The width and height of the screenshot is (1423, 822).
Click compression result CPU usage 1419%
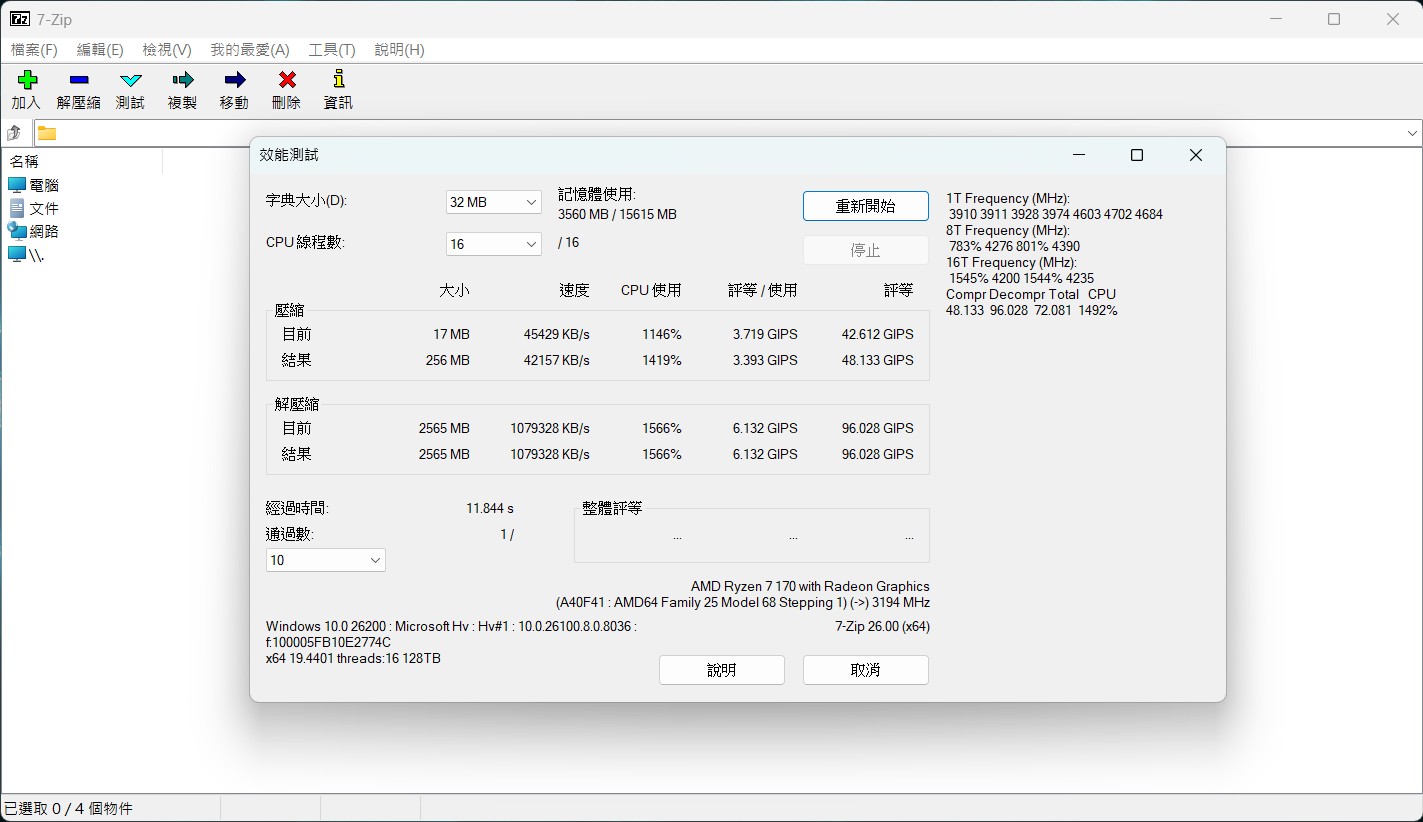[662, 360]
